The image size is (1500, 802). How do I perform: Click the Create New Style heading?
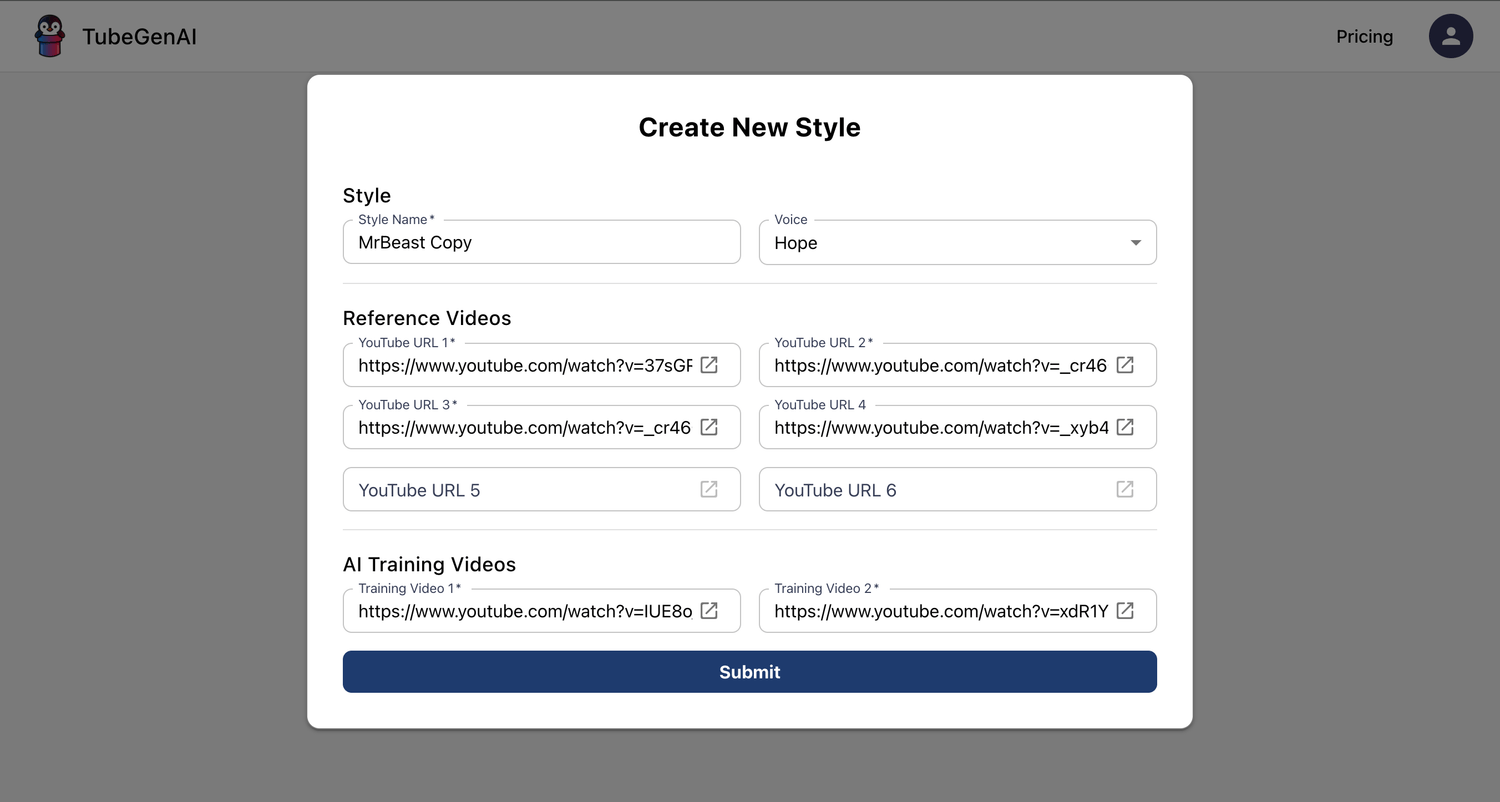coord(750,127)
